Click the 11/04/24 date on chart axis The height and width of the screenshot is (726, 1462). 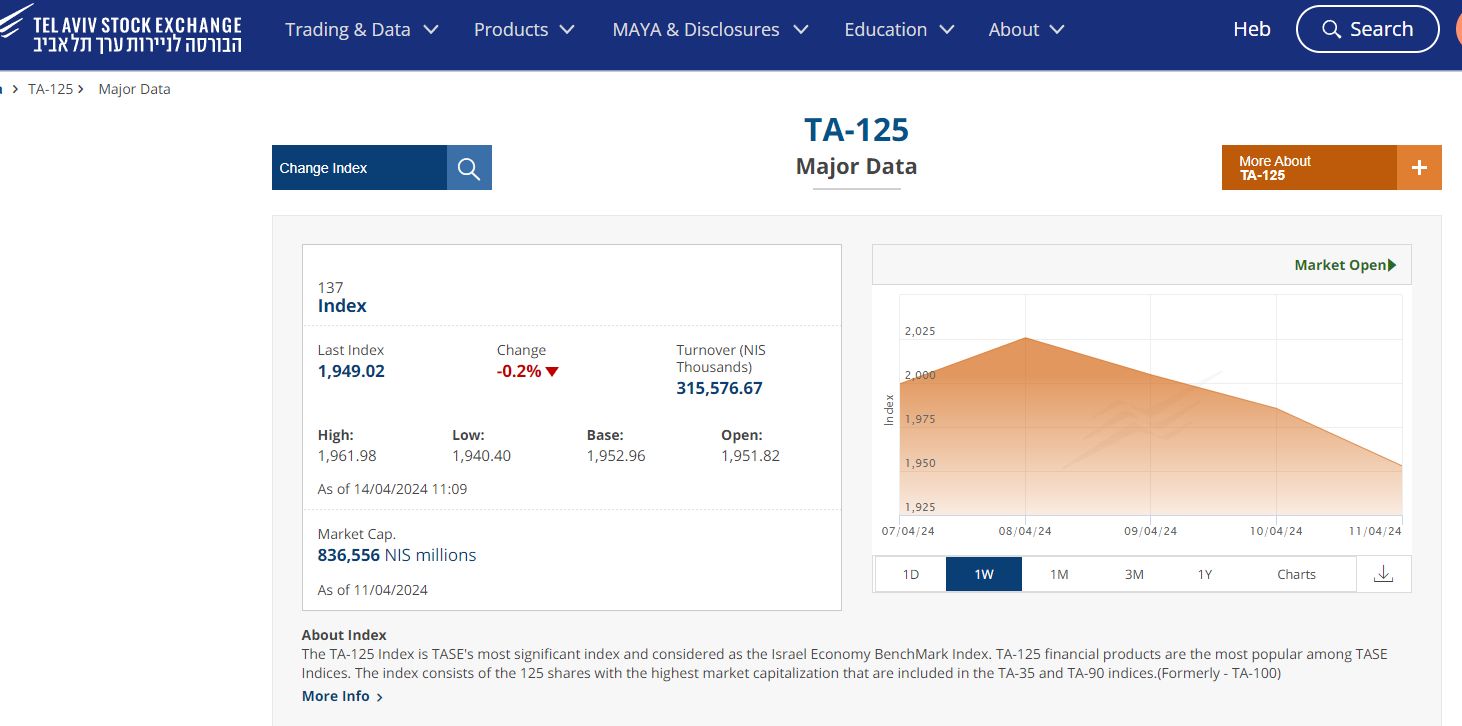1375,531
